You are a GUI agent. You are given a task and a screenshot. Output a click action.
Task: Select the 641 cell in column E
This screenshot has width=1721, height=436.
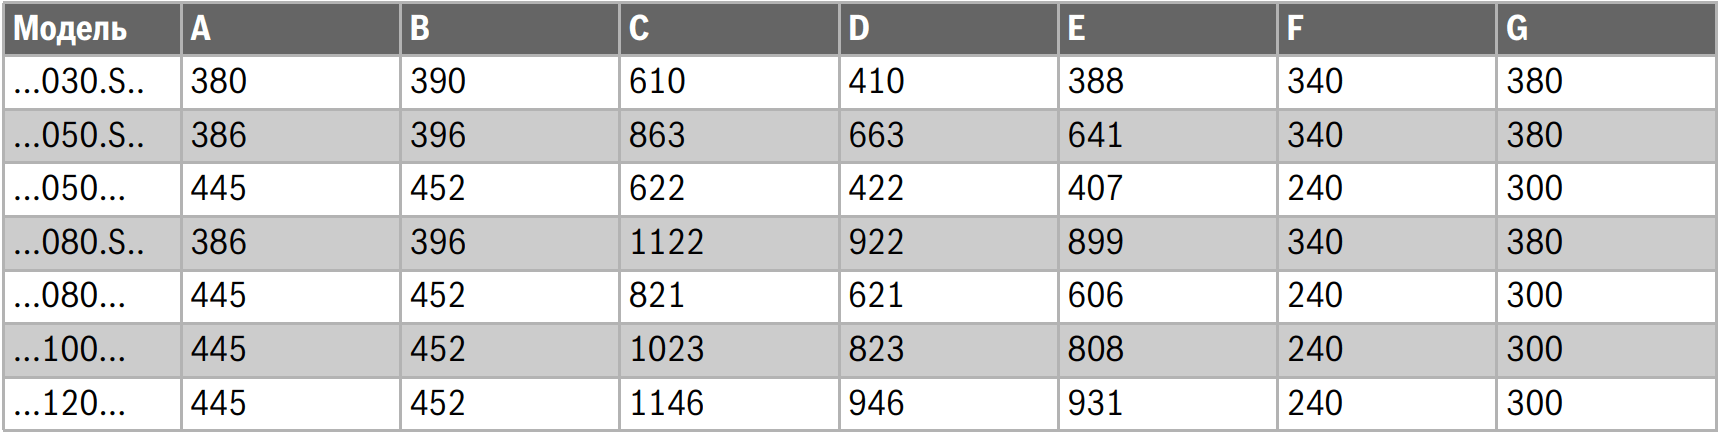pos(1095,136)
